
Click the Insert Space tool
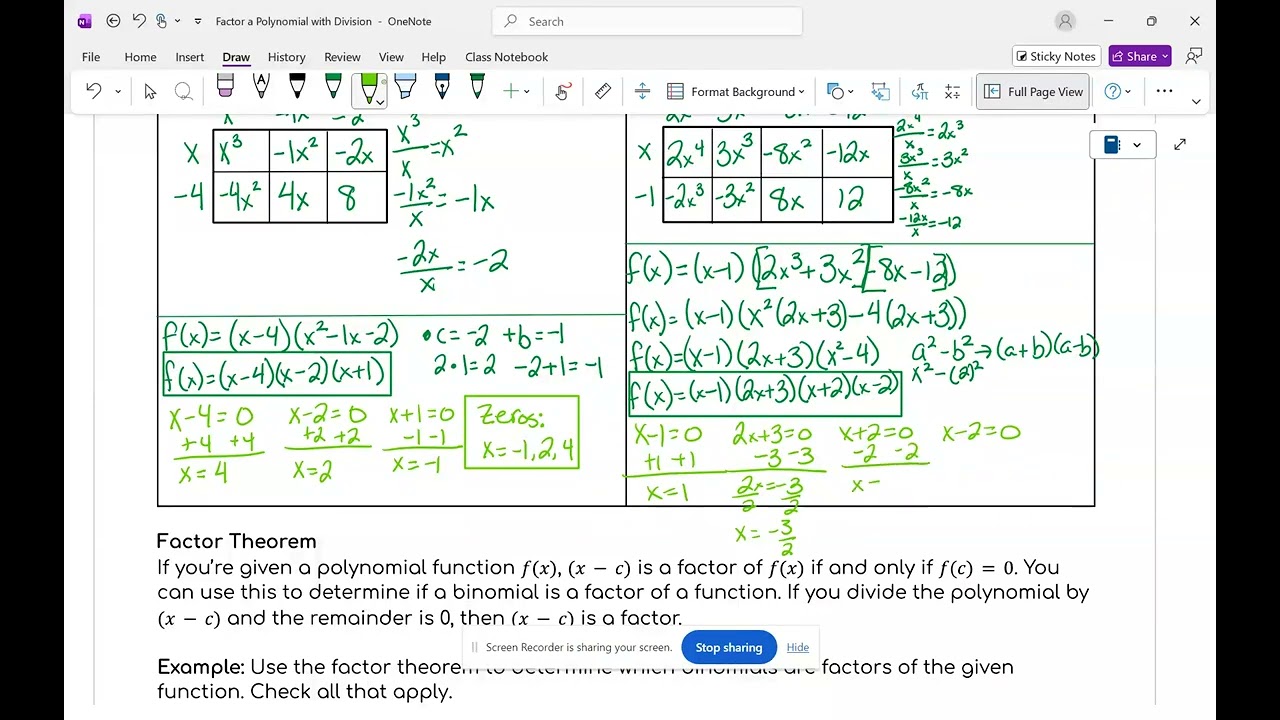coord(642,91)
